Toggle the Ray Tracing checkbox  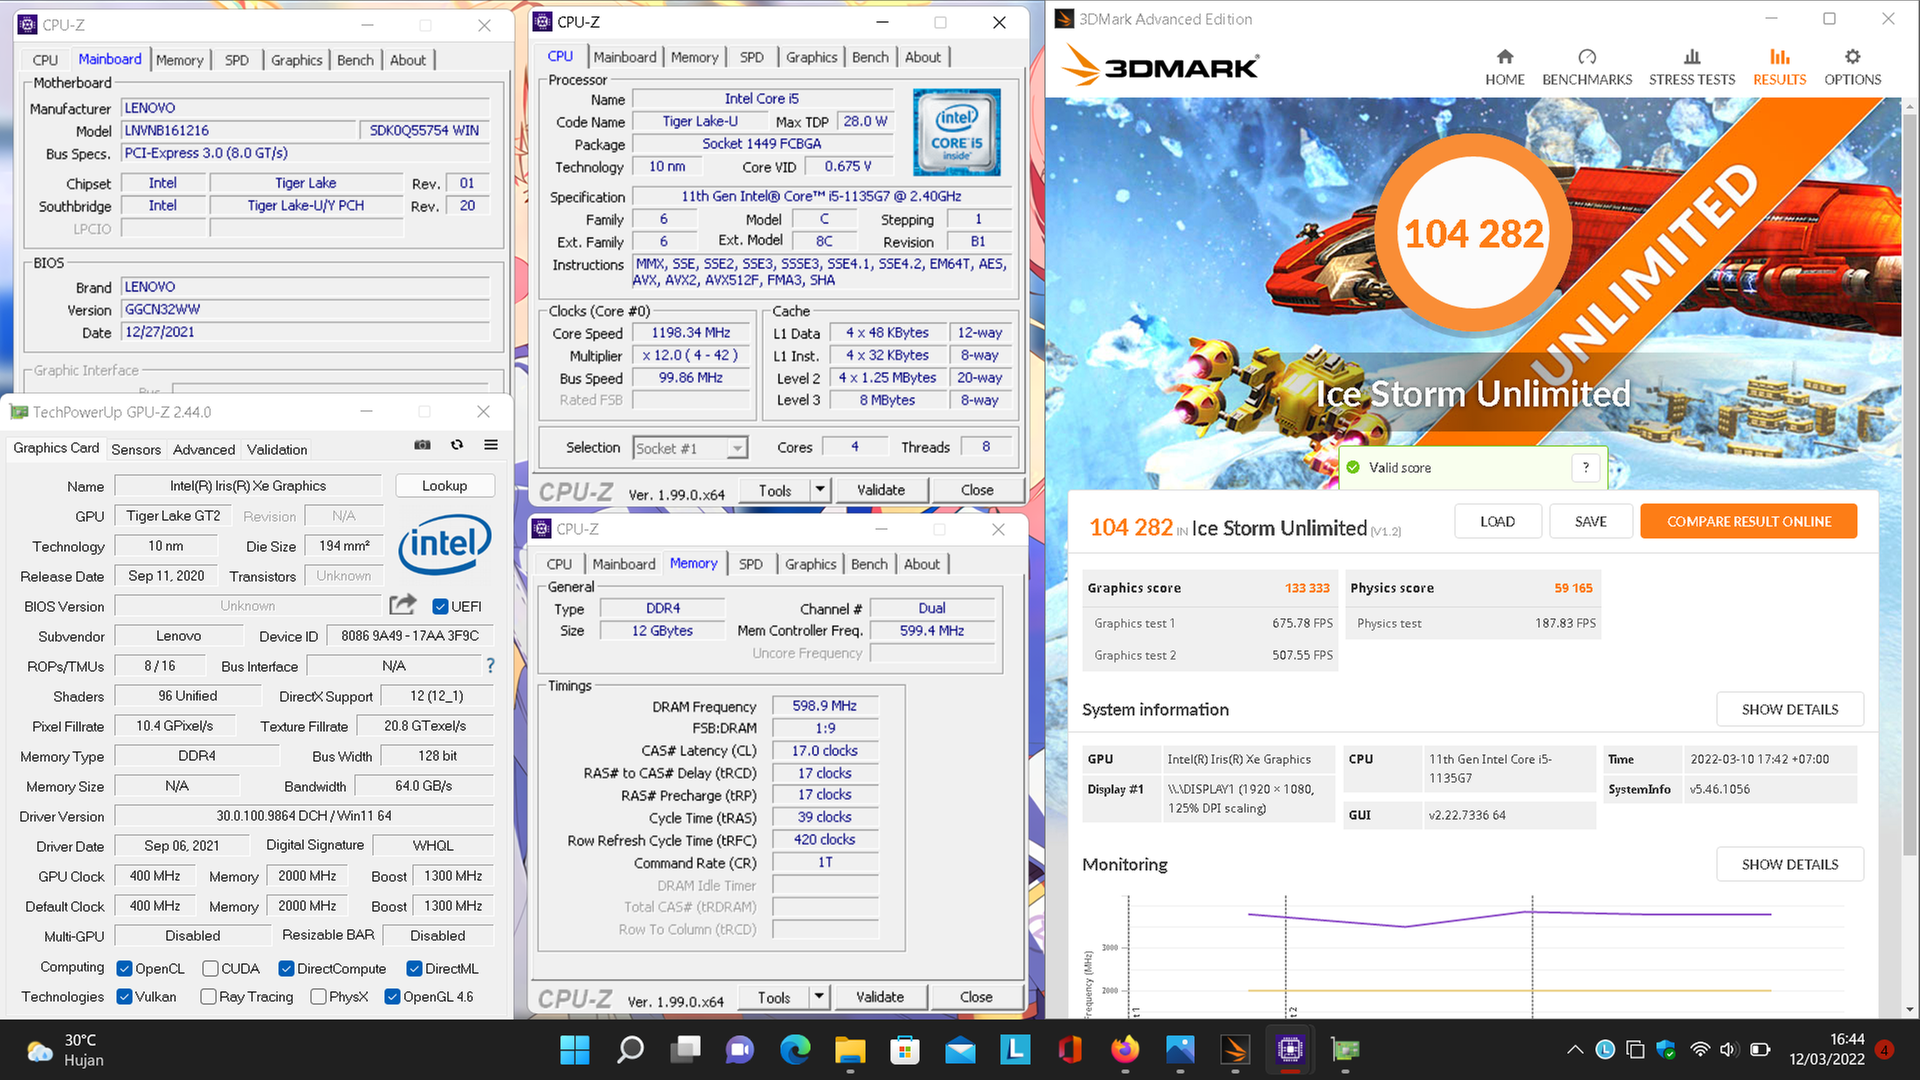click(208, 996)
